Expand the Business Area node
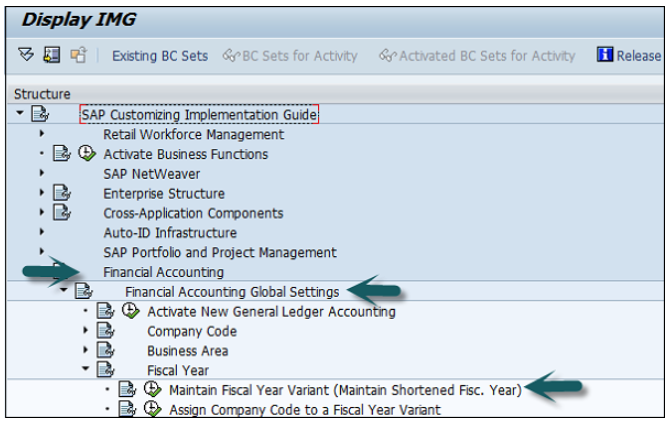 [x=86, y=350]
